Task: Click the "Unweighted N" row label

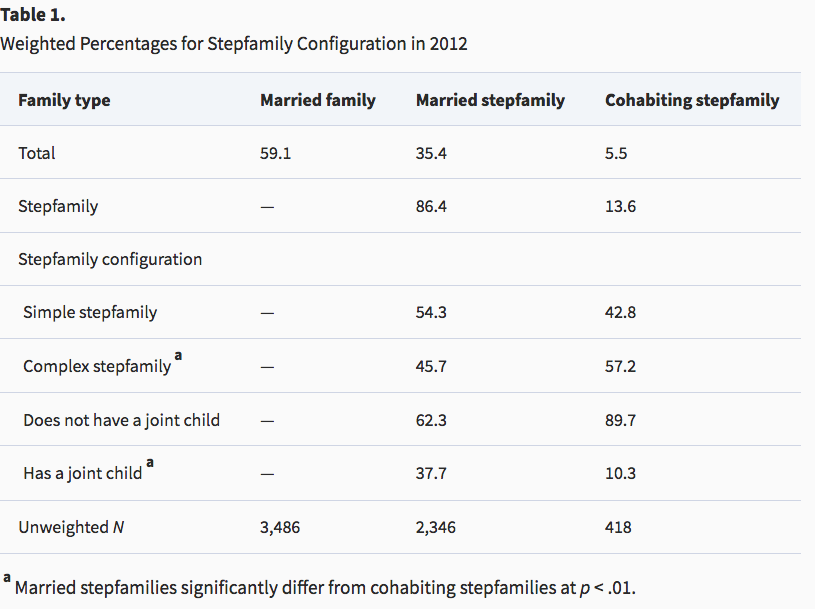Action: click(71, 527)
